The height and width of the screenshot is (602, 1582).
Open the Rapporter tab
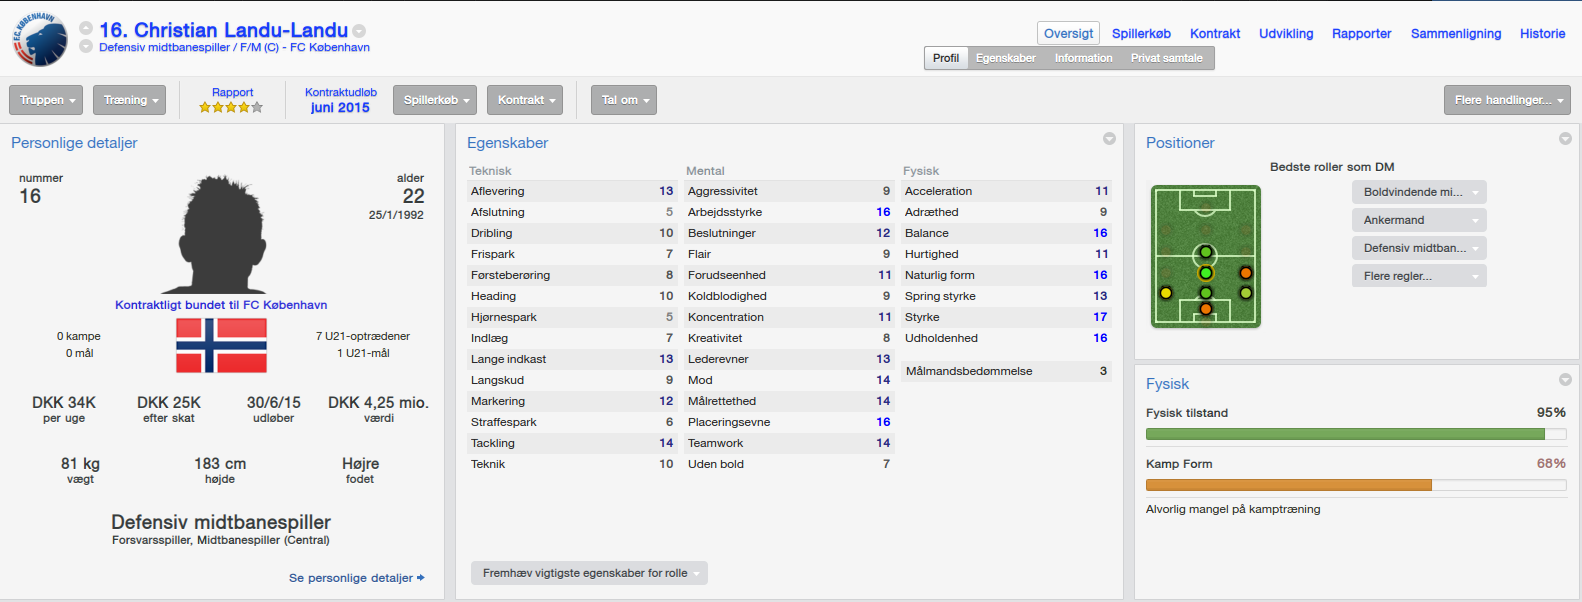[1361, 33]
